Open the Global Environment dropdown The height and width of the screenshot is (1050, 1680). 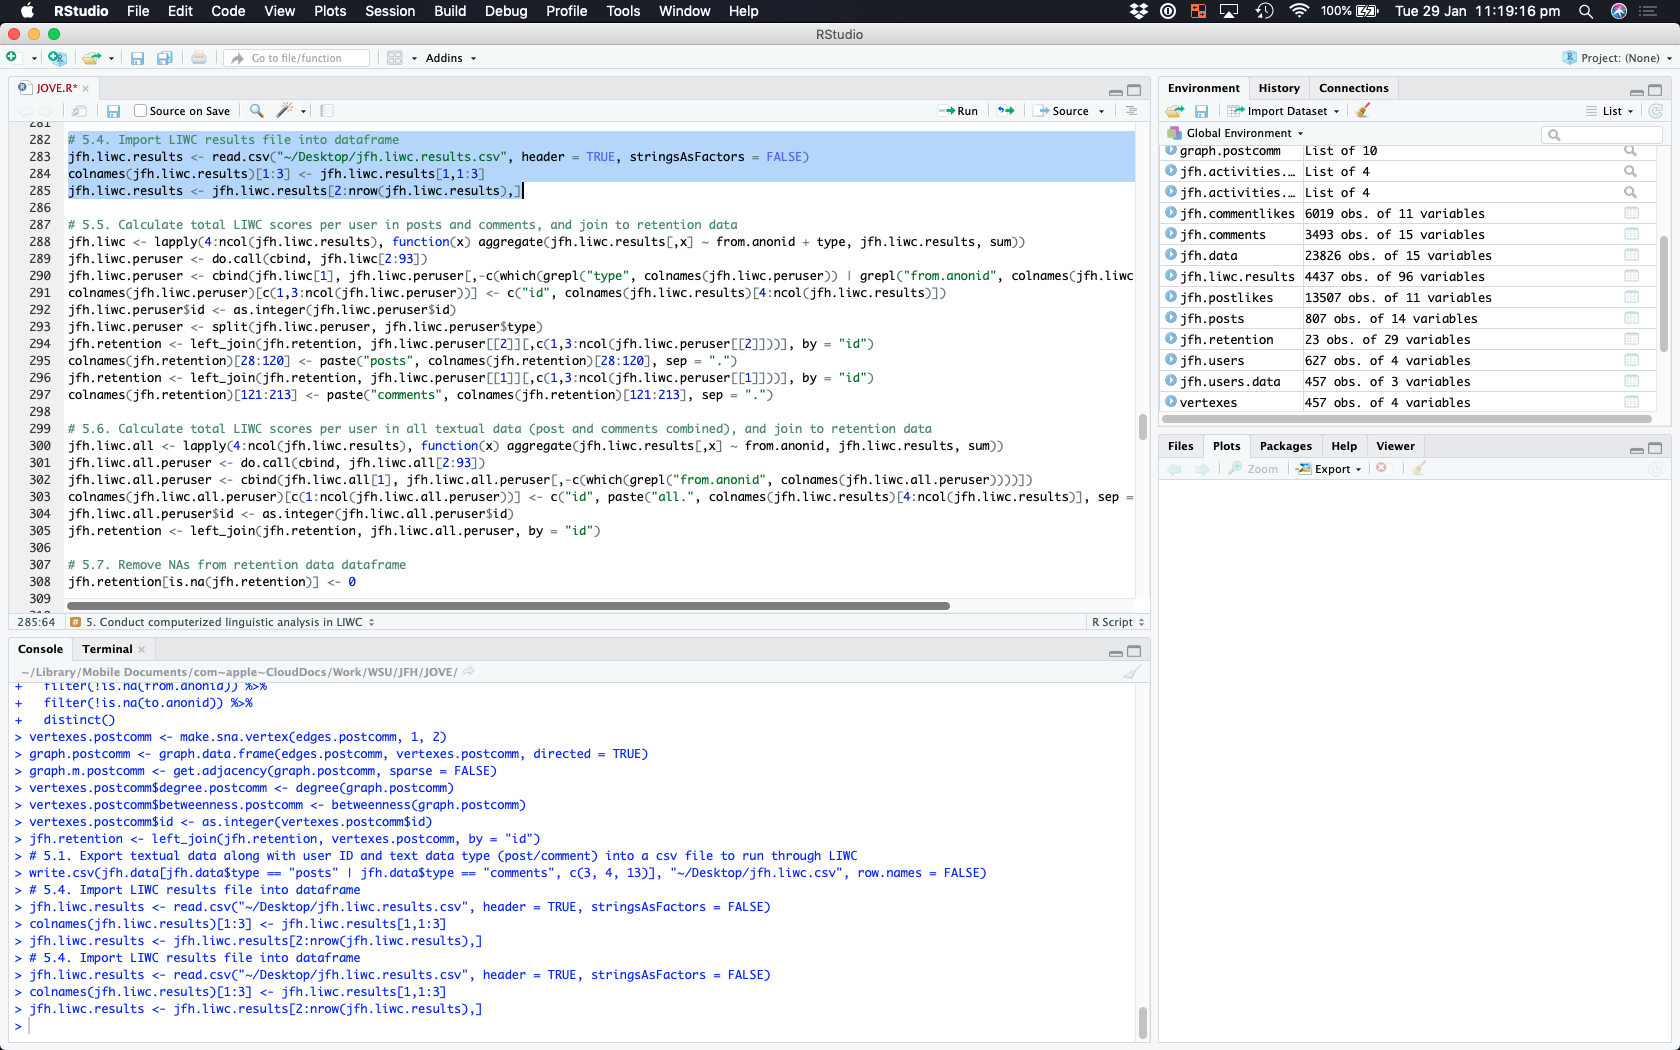[x=1243, y=133]
